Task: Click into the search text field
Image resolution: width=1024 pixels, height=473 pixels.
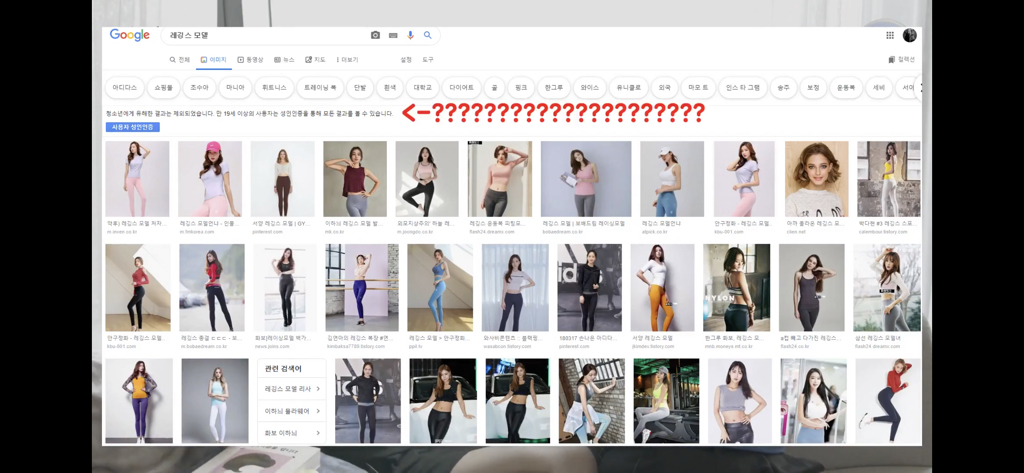Action: pyautogui.click(x=260, y=35)
